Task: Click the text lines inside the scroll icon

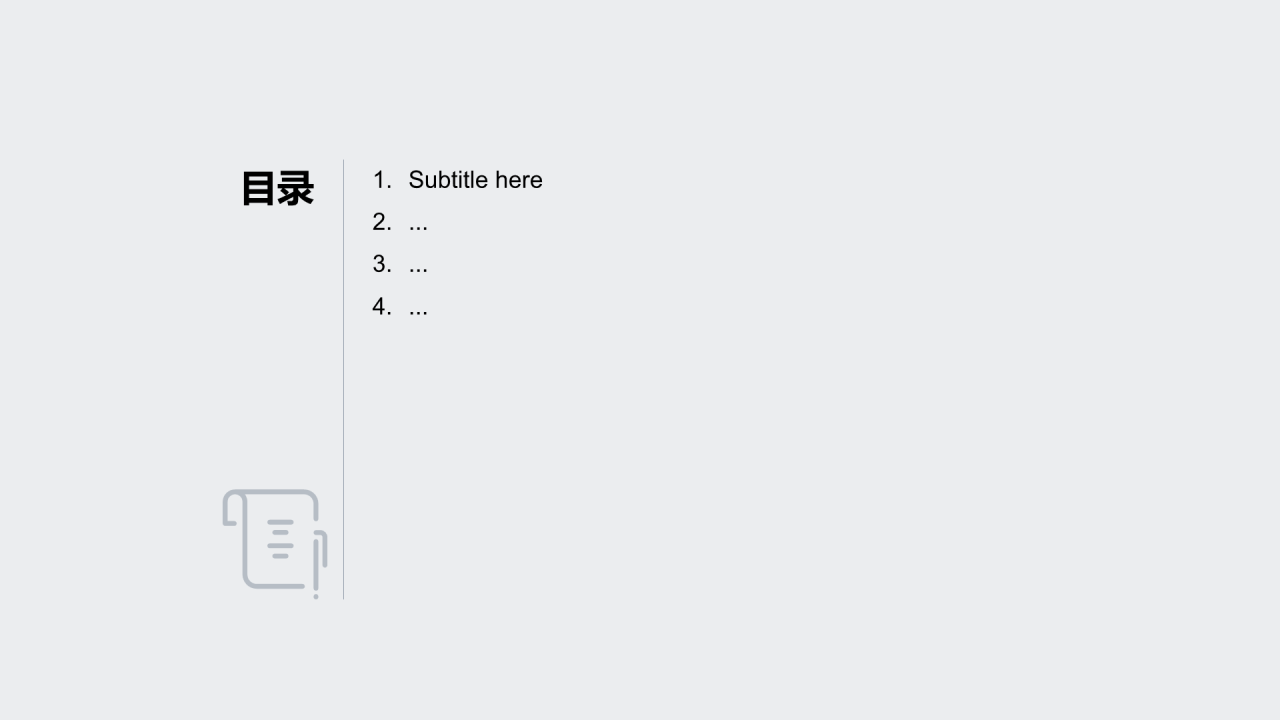Action: tap(281, 539)
